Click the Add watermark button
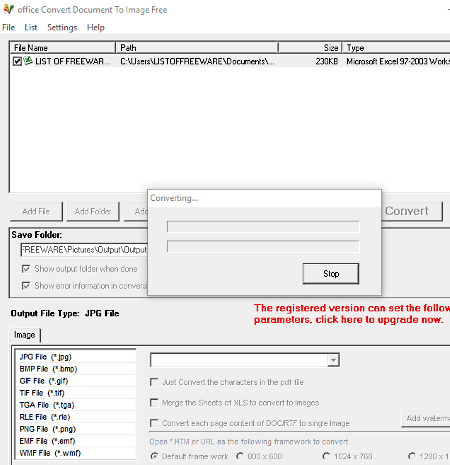 426,418
